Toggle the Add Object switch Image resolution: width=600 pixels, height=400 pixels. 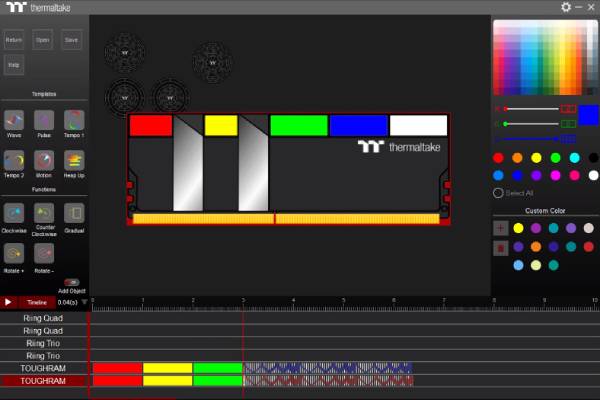pos(72,282)
